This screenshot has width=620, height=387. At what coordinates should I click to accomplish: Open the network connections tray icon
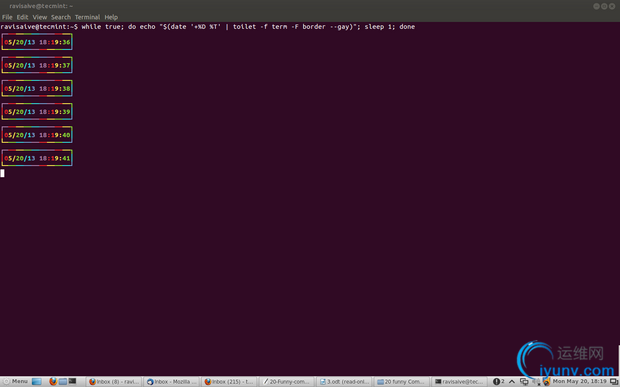524,381
